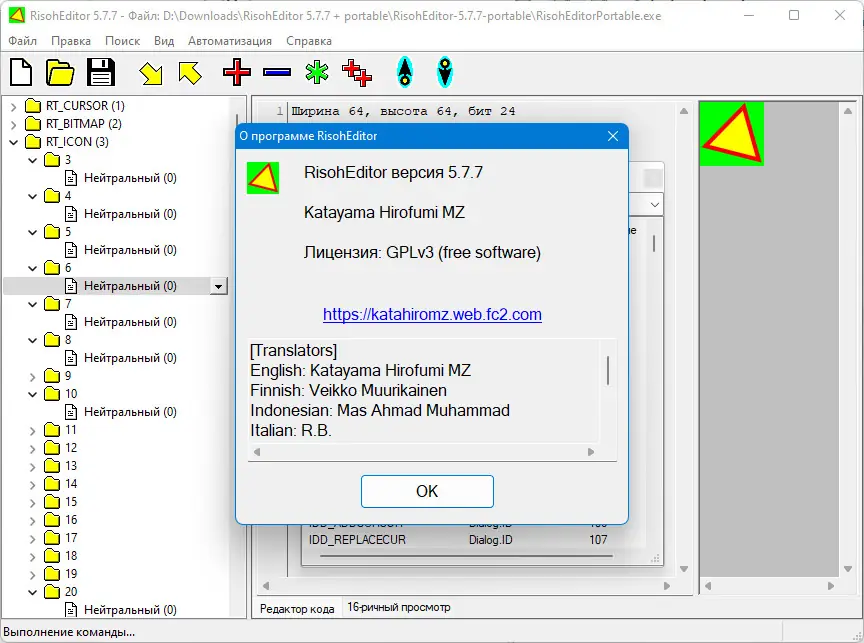Save file with floppy disk icon
Screen dimensions: 864x643
(100, 72)
